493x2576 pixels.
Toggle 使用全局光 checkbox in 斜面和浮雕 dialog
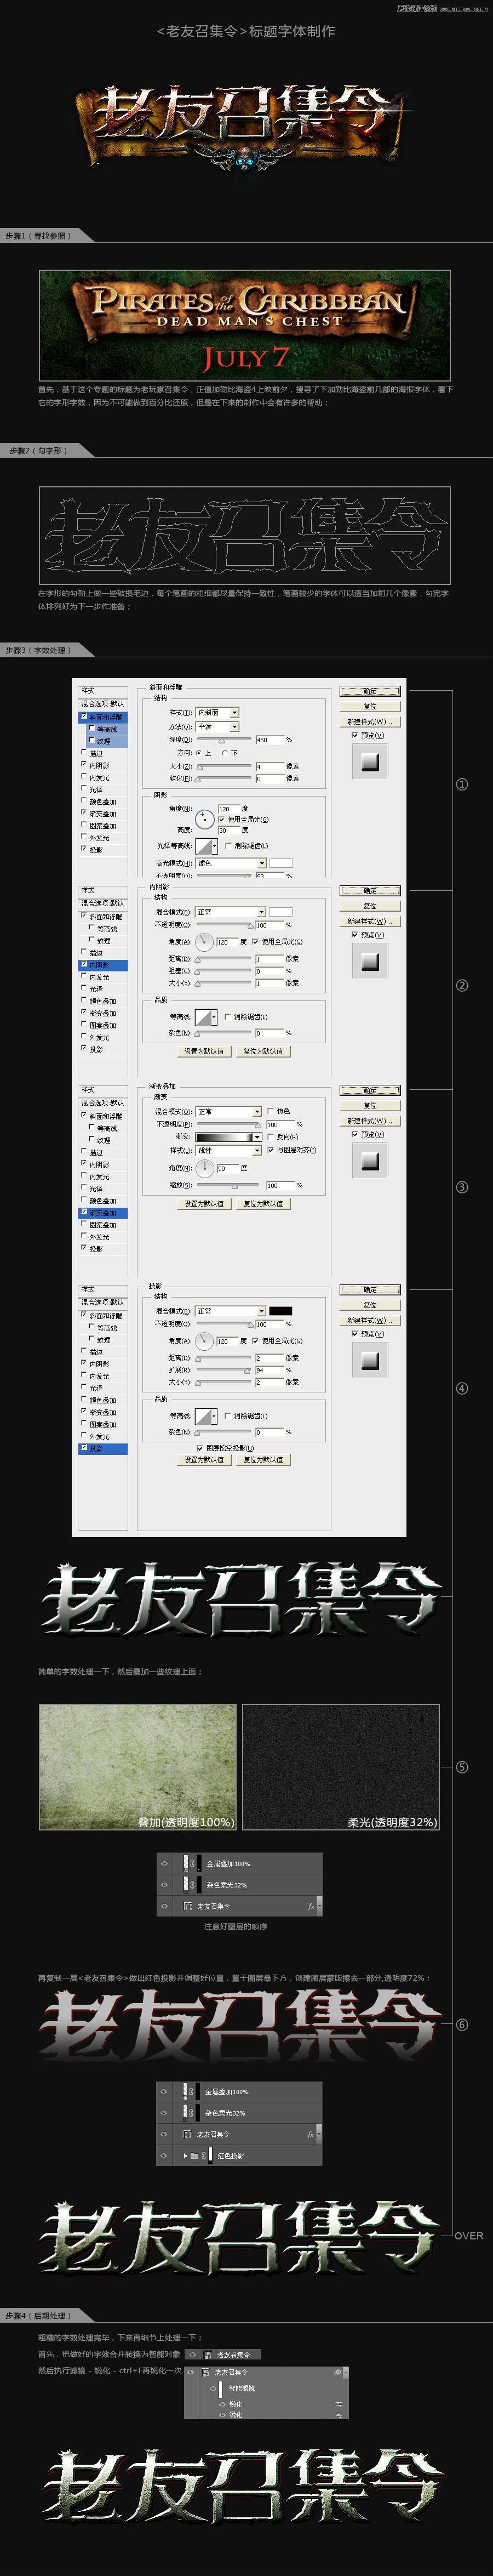[222, 819]
